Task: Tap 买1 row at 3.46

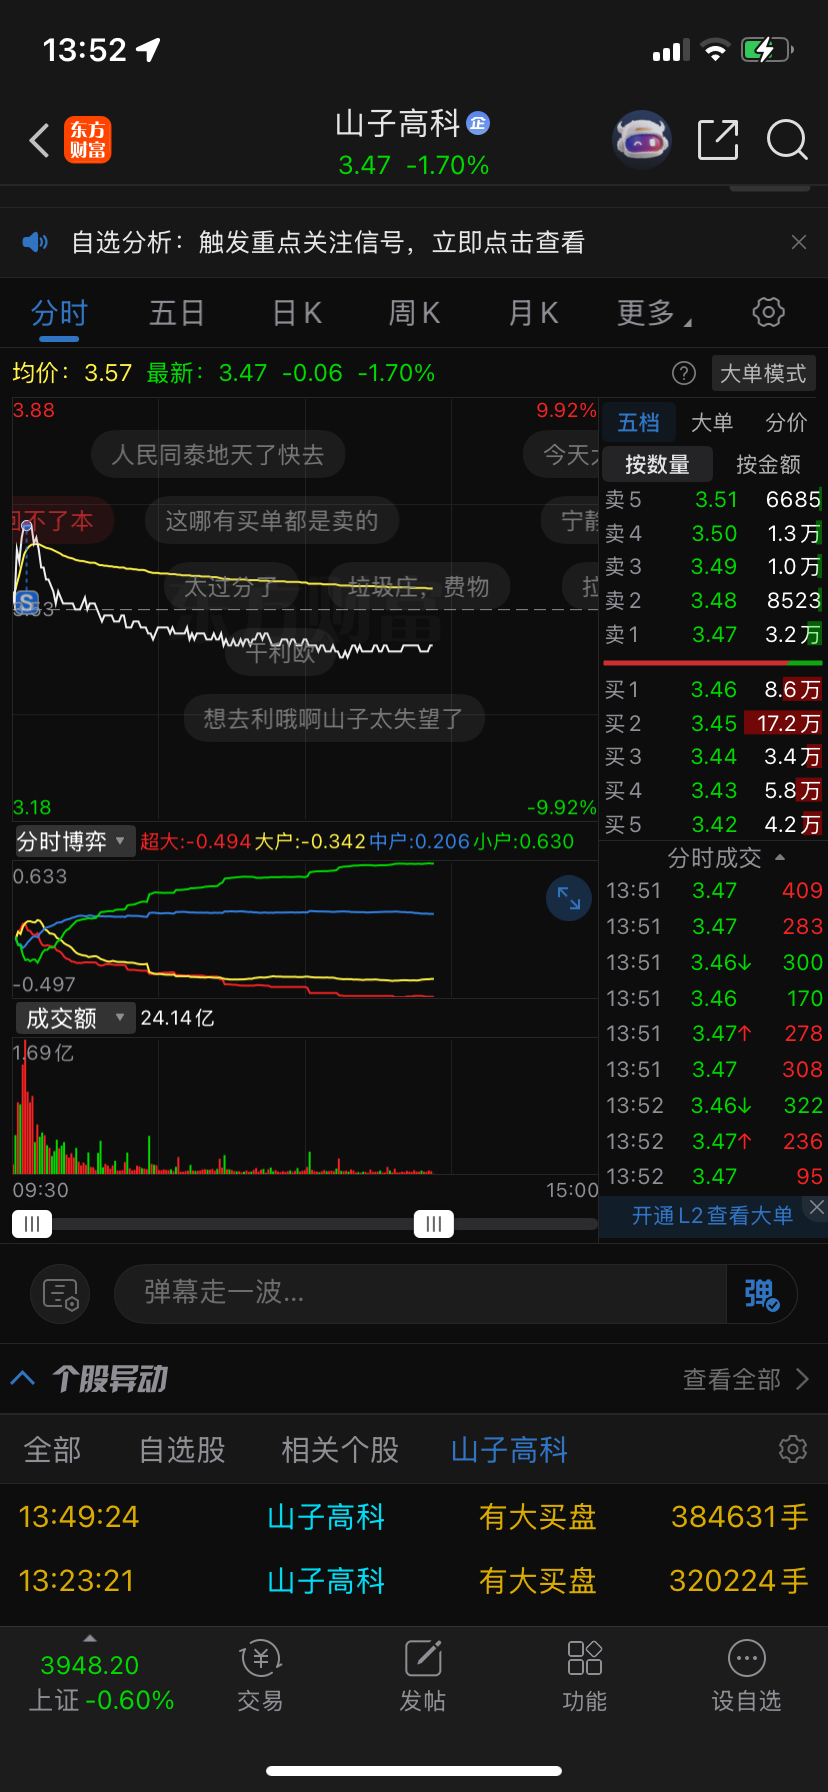Action: point(713,689)
